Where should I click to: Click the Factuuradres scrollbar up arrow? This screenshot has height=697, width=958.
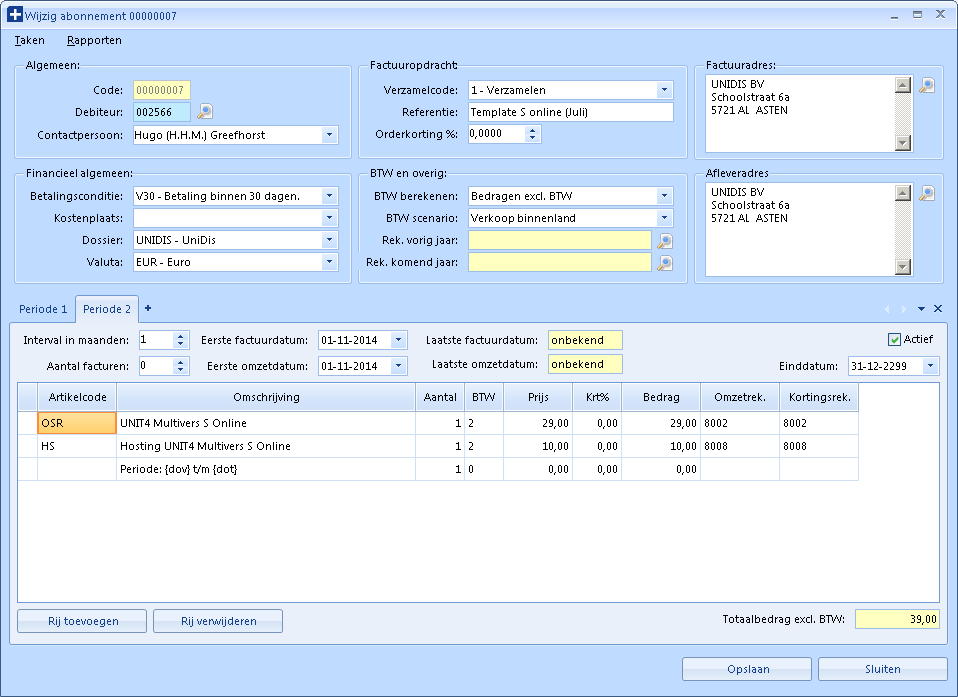(903, 84)
